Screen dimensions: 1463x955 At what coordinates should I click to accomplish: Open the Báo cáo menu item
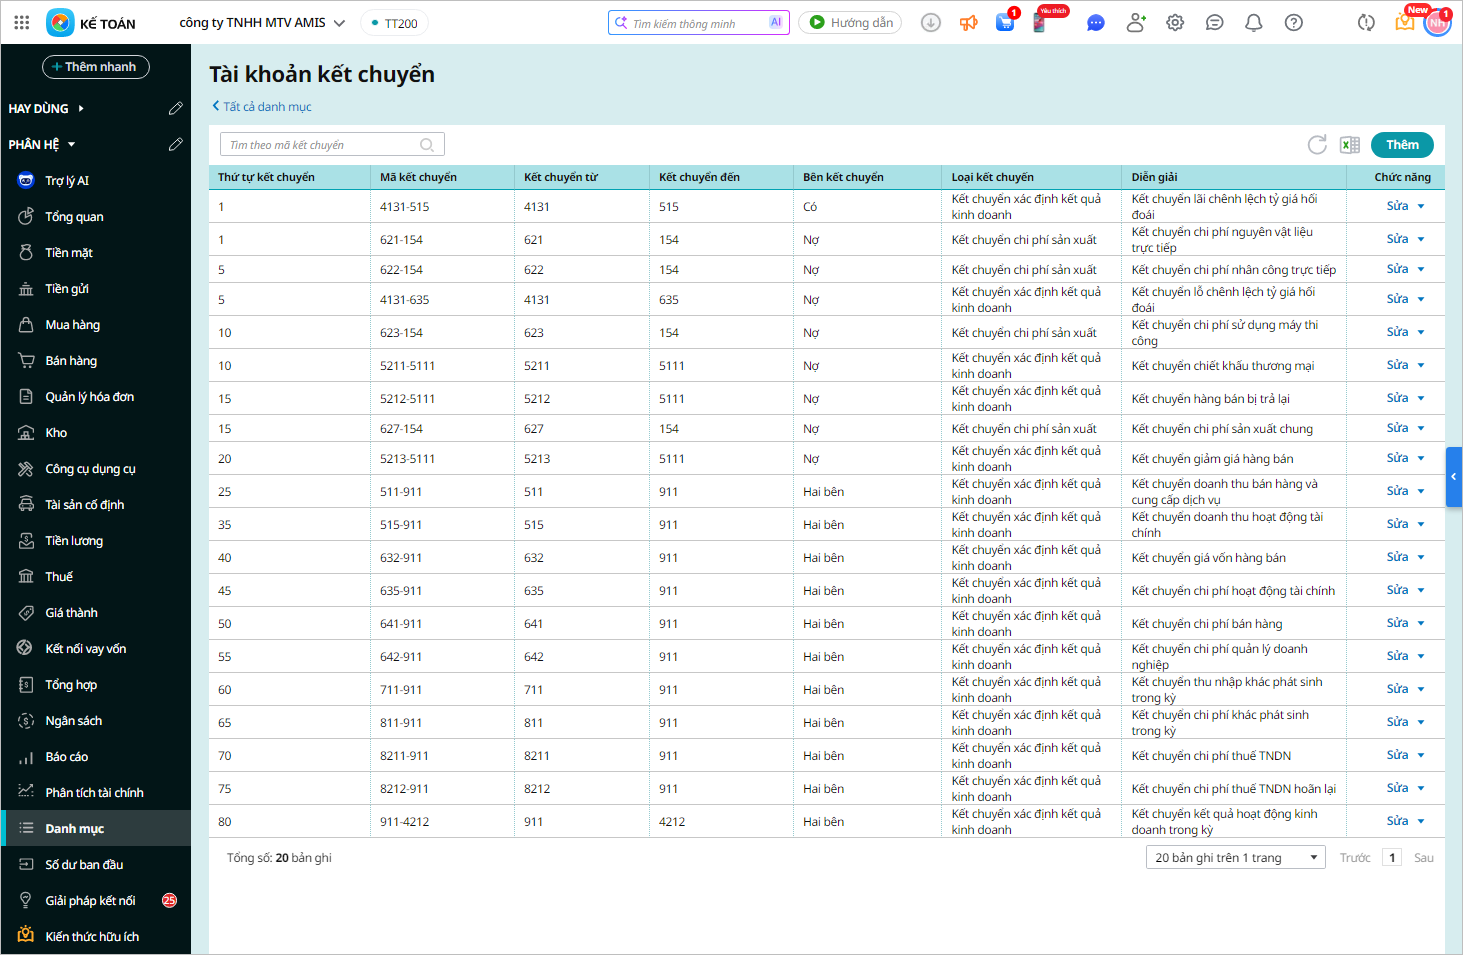point(66,757)
